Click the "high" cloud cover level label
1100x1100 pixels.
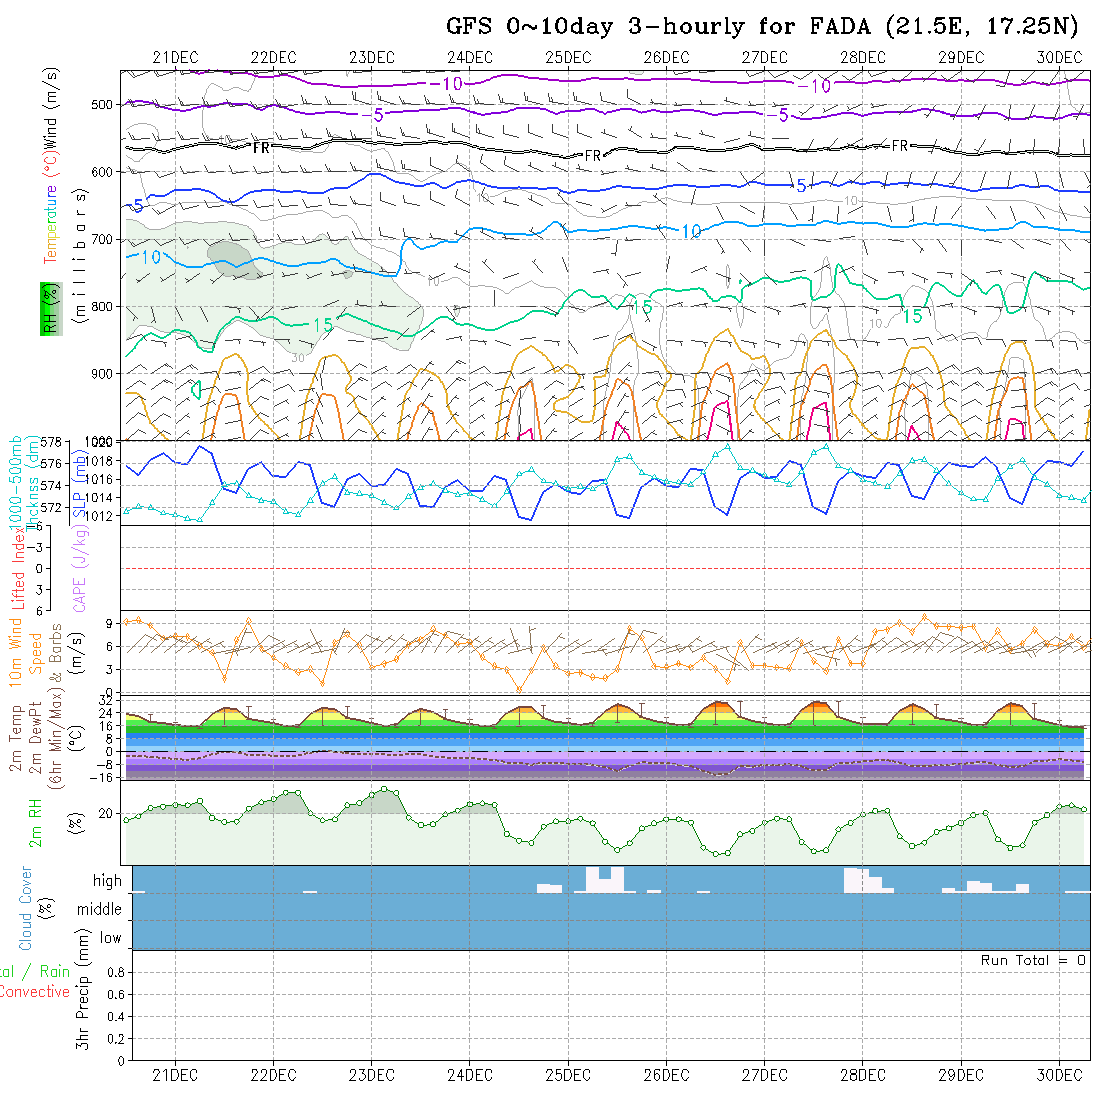107,881
